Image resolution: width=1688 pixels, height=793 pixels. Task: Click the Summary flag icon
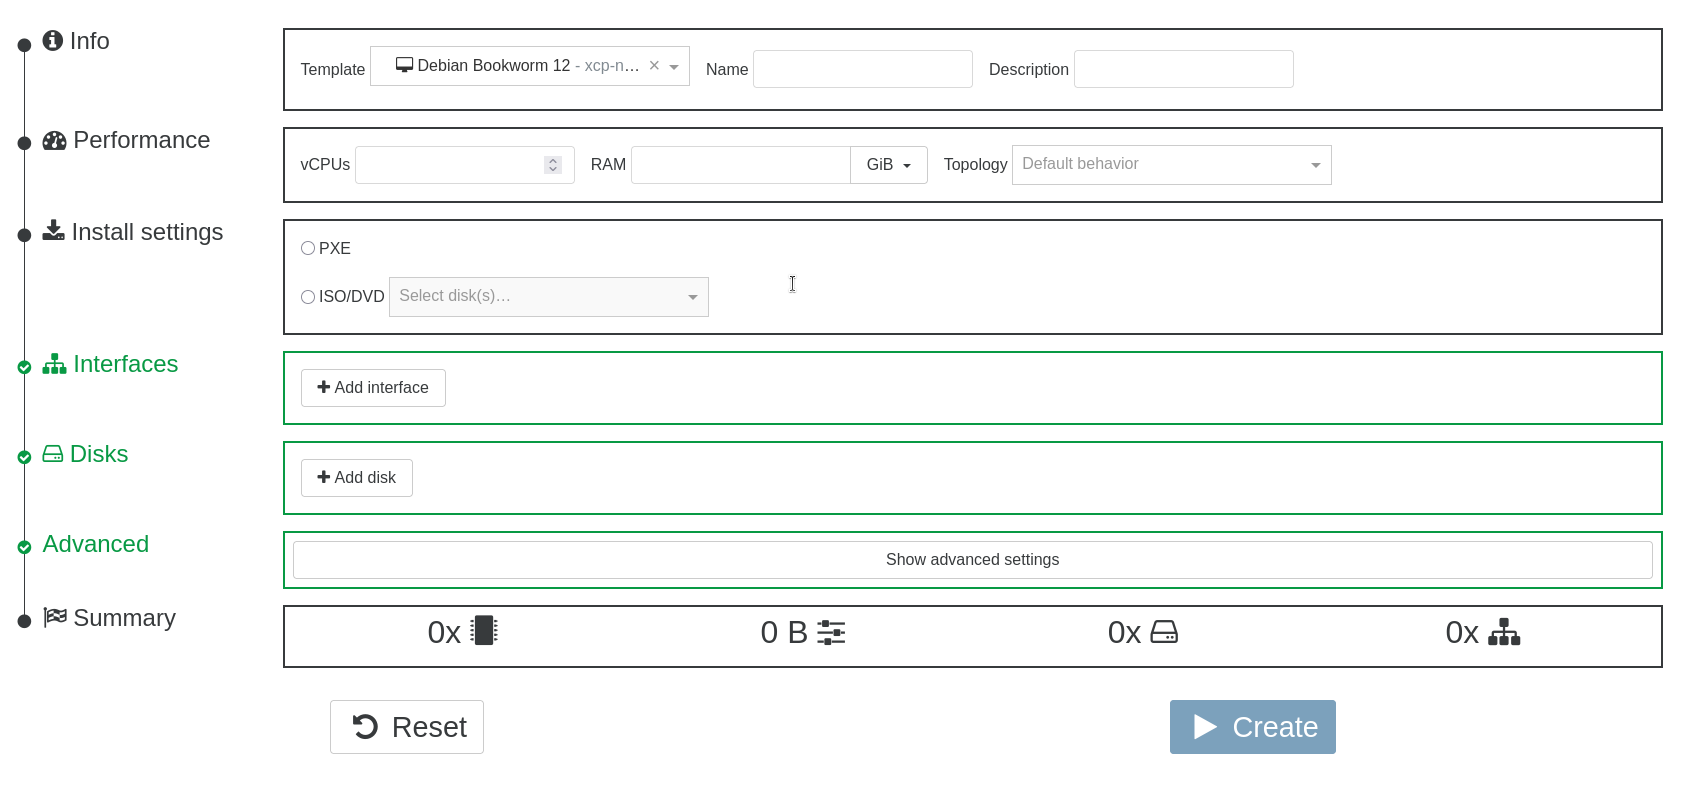(x=55, y=617)
